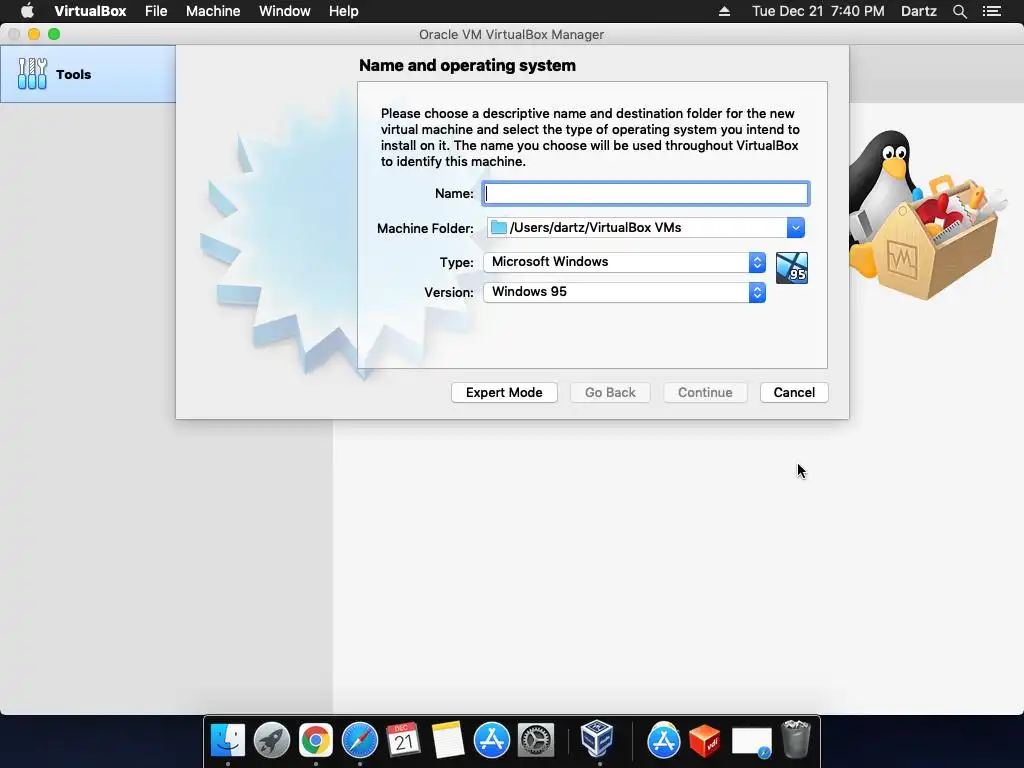The height and width of the screenshot is (768, 1024).
Task: Open VirtualBox from the dock
Action: tap(597, 739)
